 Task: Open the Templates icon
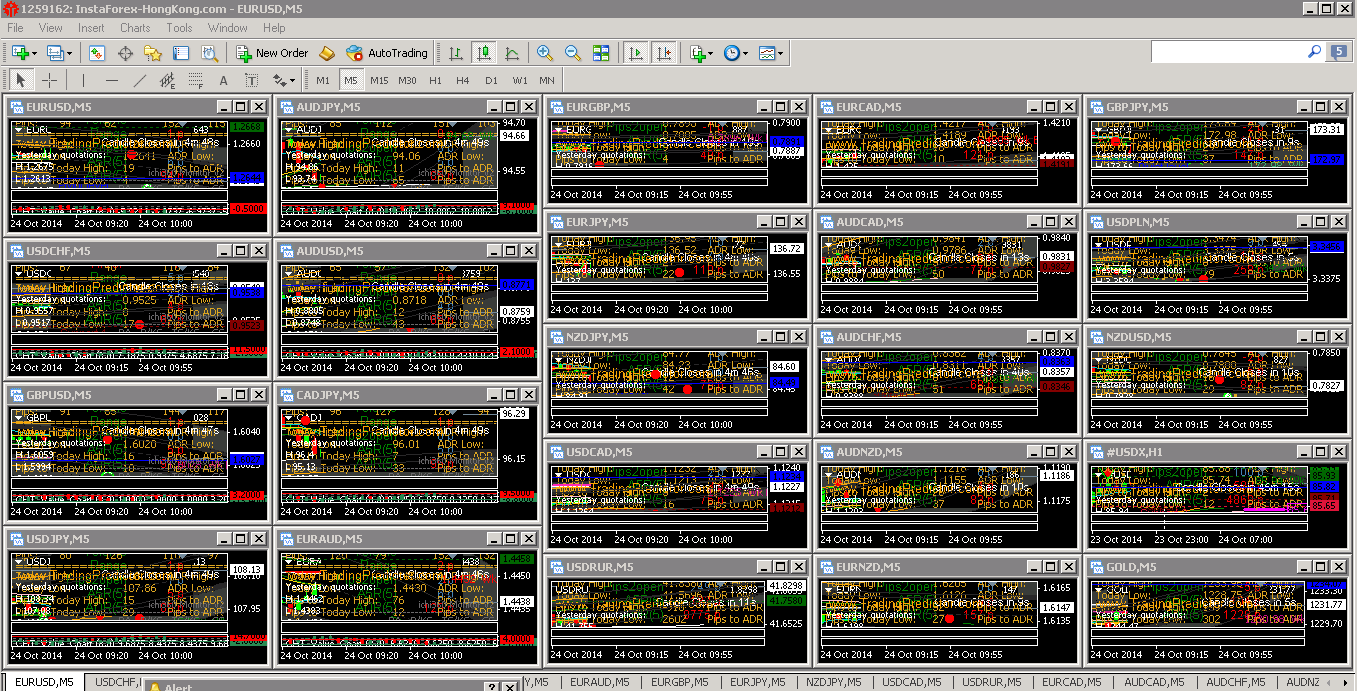point(766,53)
